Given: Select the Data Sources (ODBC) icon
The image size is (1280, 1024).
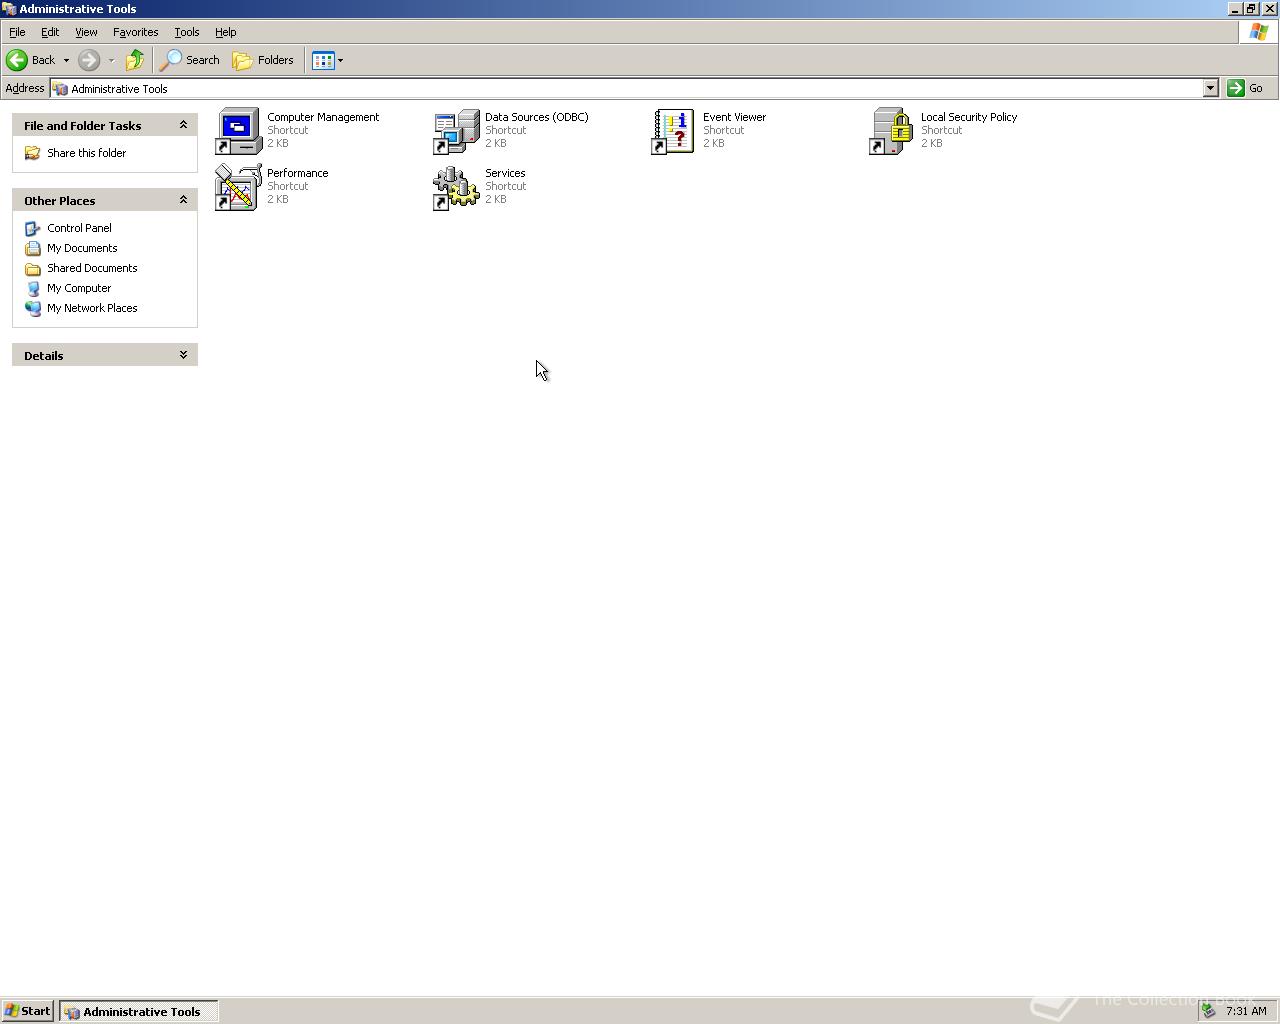Looking at the screenshot, I should coord(456,131).
